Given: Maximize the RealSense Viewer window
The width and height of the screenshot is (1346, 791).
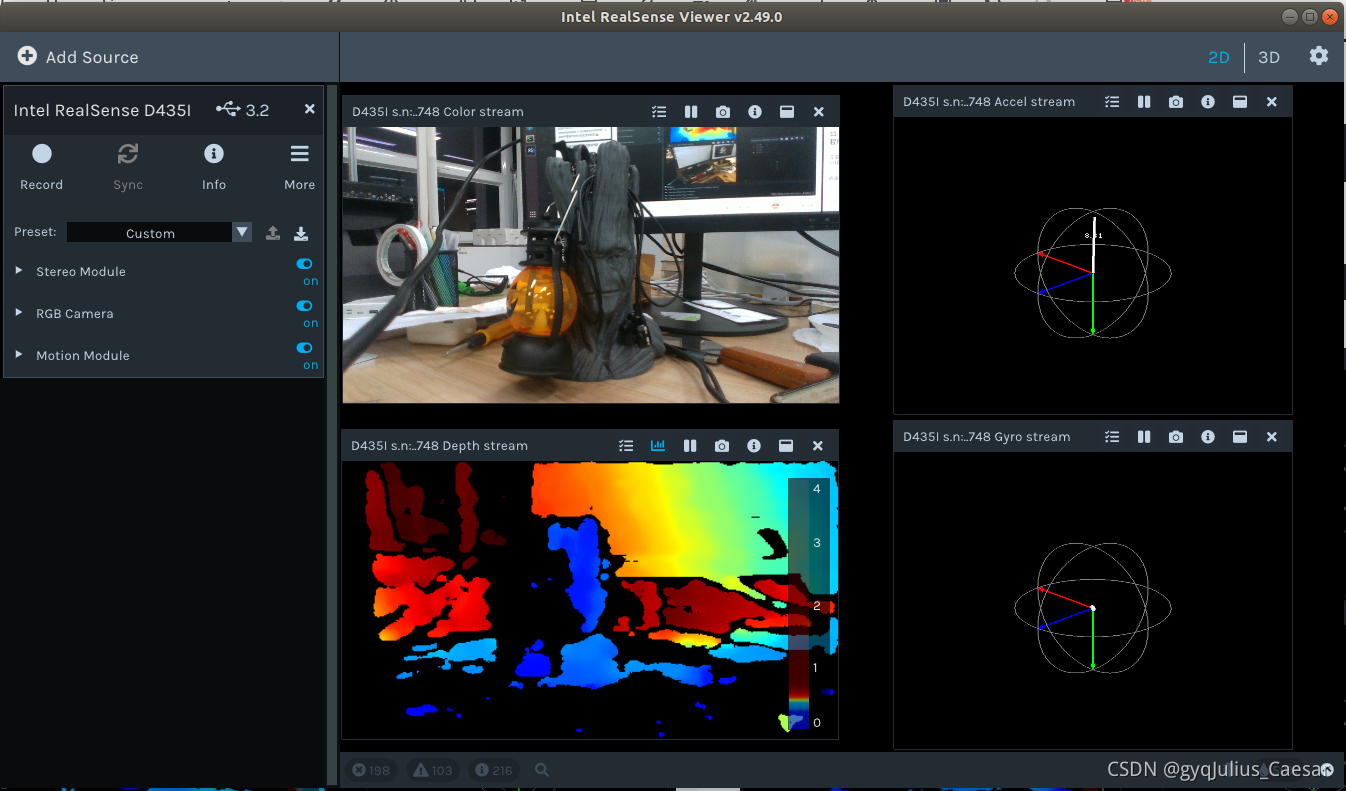Looking at the screenshot, I should [1310, 17].
